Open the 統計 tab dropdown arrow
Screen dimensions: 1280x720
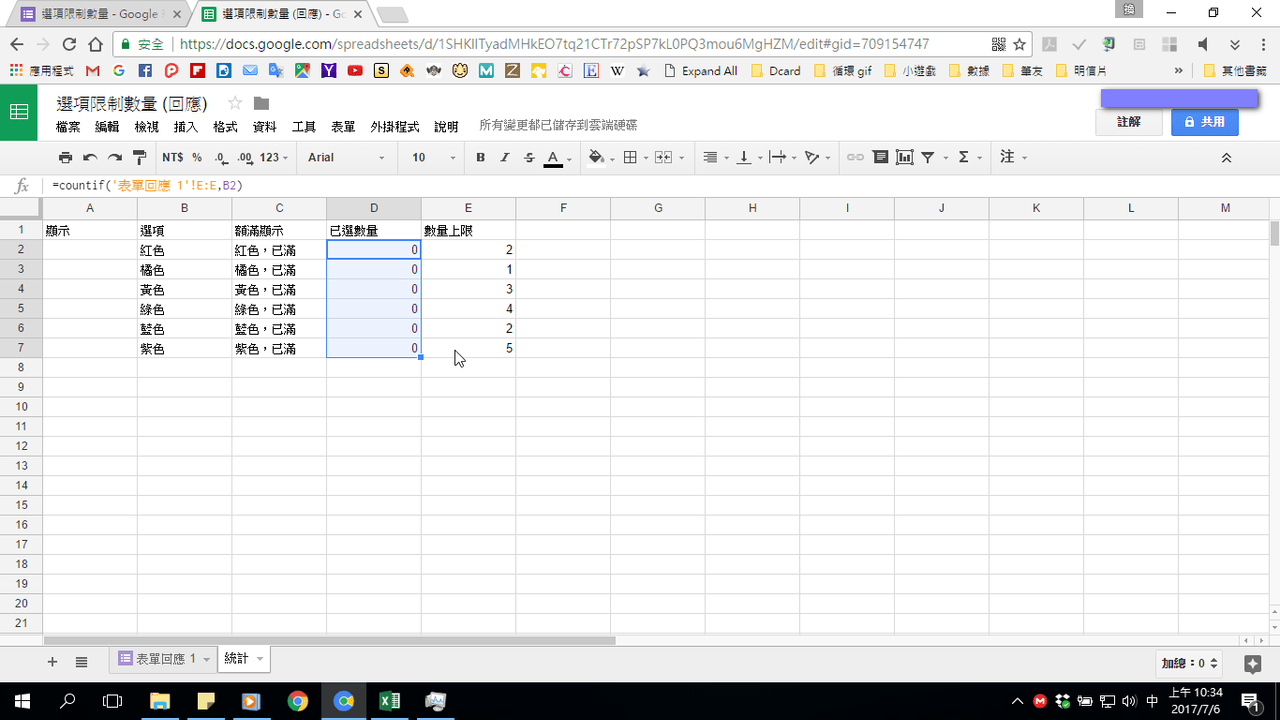tap(260, 659)
